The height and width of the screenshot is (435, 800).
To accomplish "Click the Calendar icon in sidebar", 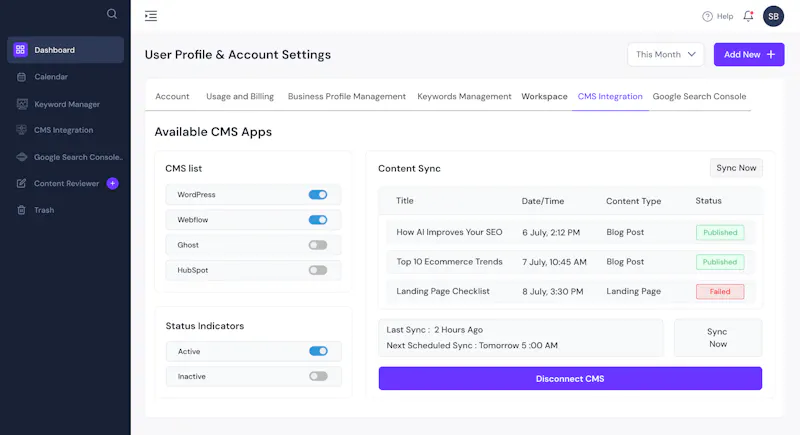I will click(x=21, y=77).
